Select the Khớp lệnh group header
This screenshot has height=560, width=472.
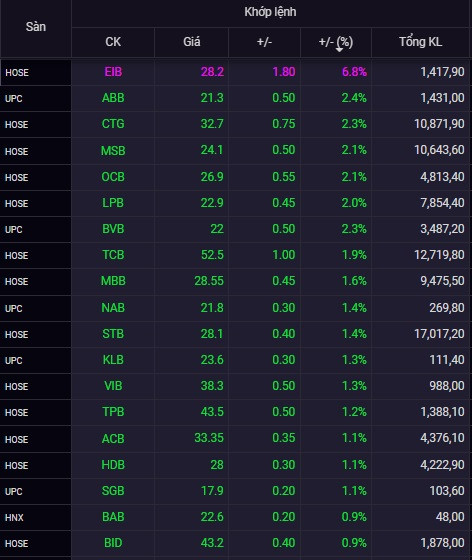coord(270,12)
